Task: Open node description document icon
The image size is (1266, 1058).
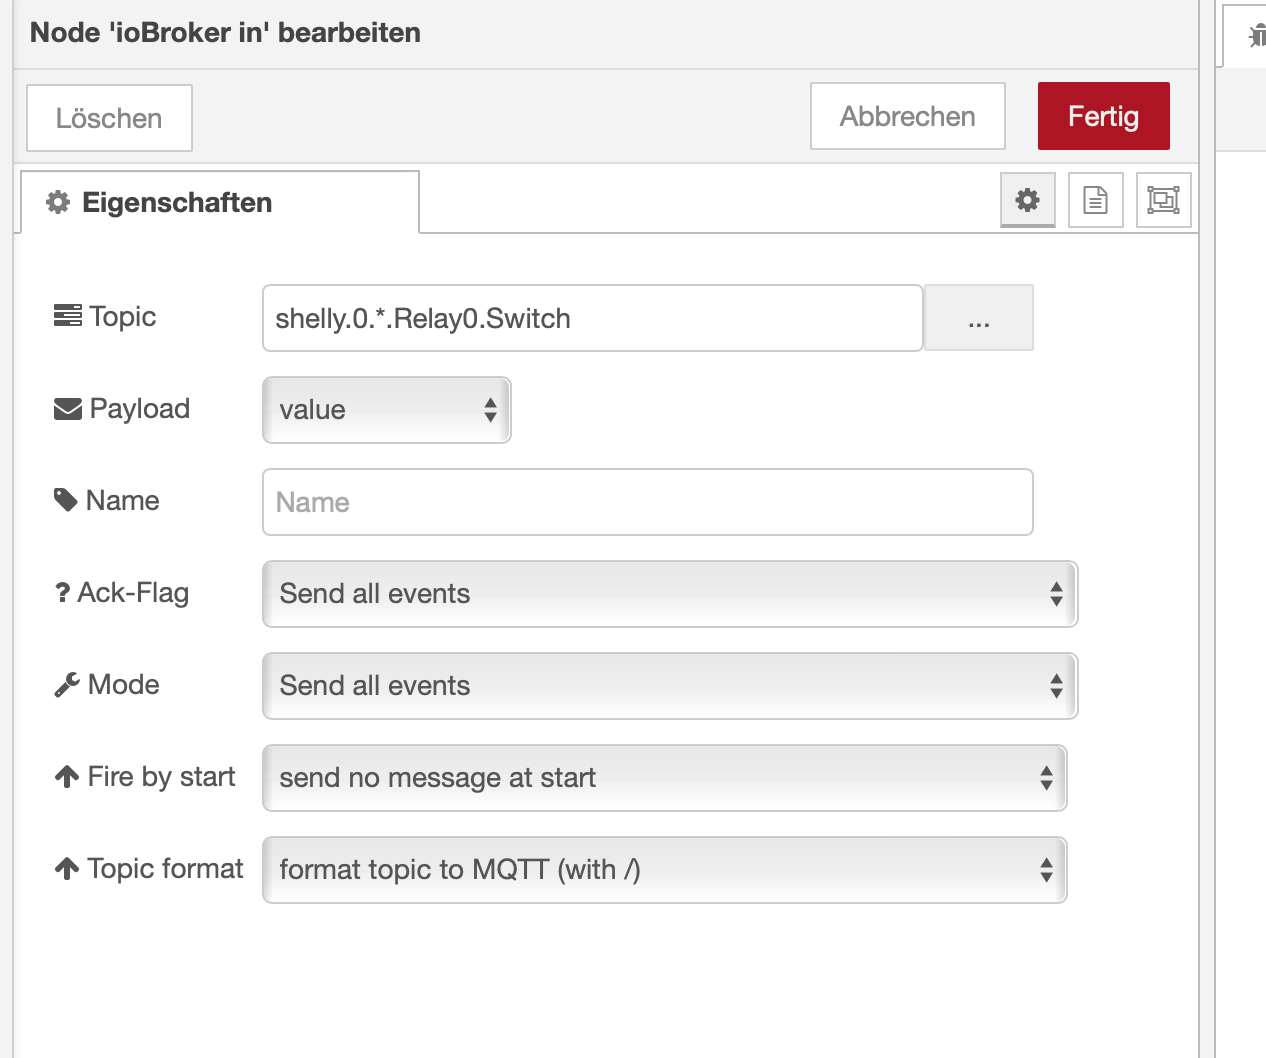Action: click(1095, 200)
